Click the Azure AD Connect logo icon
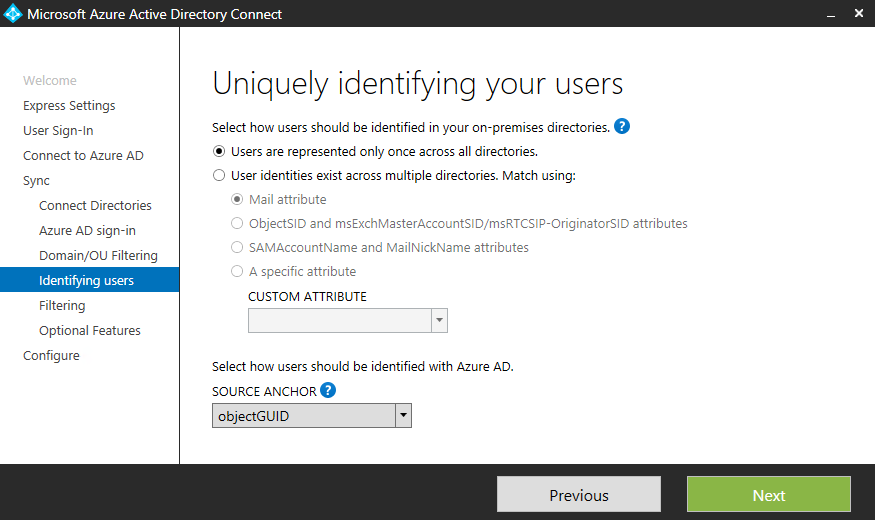 pos(13,14)
